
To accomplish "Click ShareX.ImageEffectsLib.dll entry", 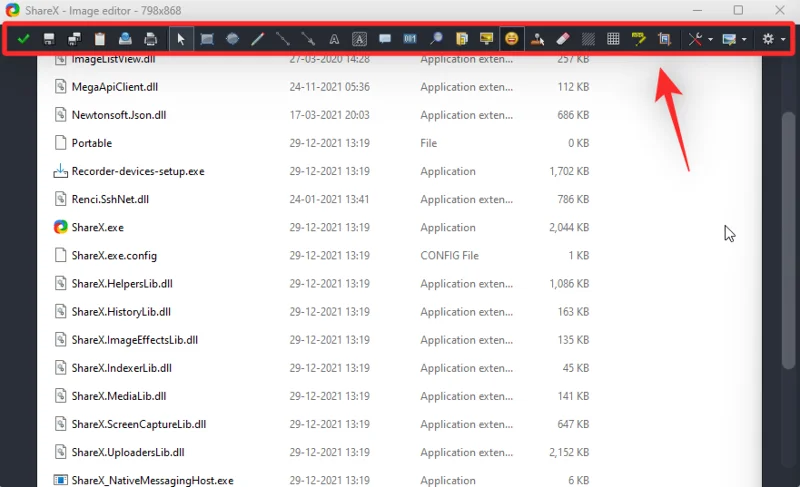I will pyautogui.click(x=135, y=340).
